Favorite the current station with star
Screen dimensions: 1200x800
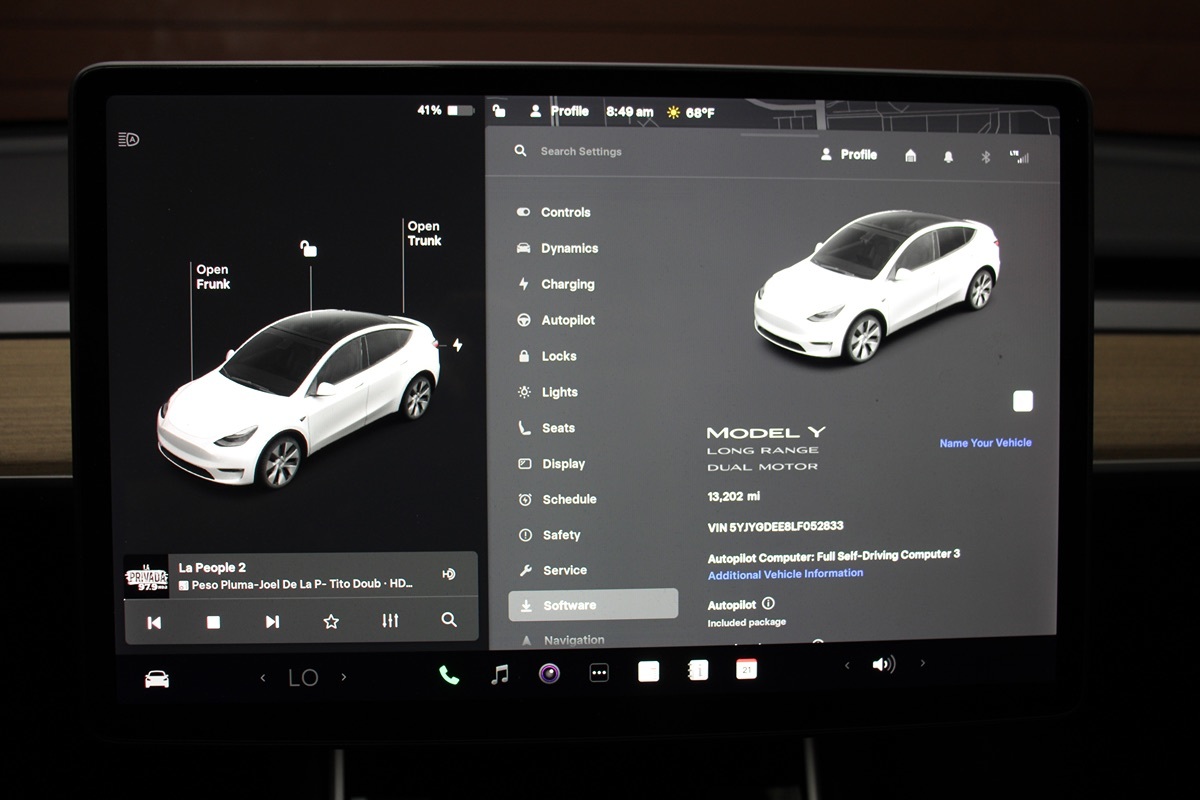click(331, 622)
